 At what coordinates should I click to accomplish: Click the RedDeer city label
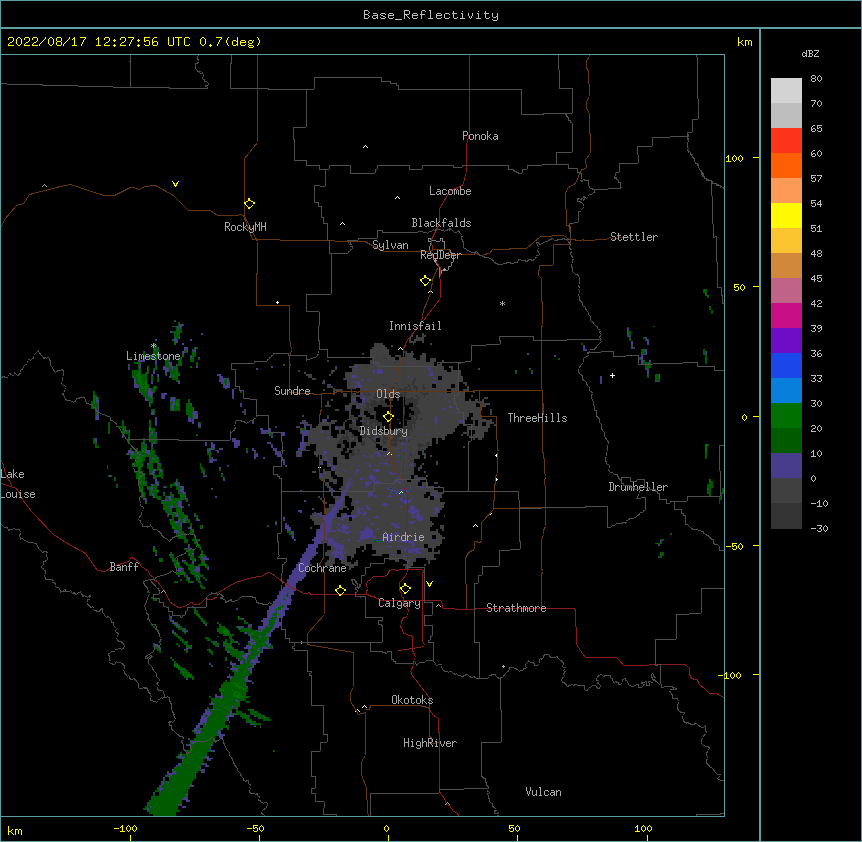tap(440, 255)
